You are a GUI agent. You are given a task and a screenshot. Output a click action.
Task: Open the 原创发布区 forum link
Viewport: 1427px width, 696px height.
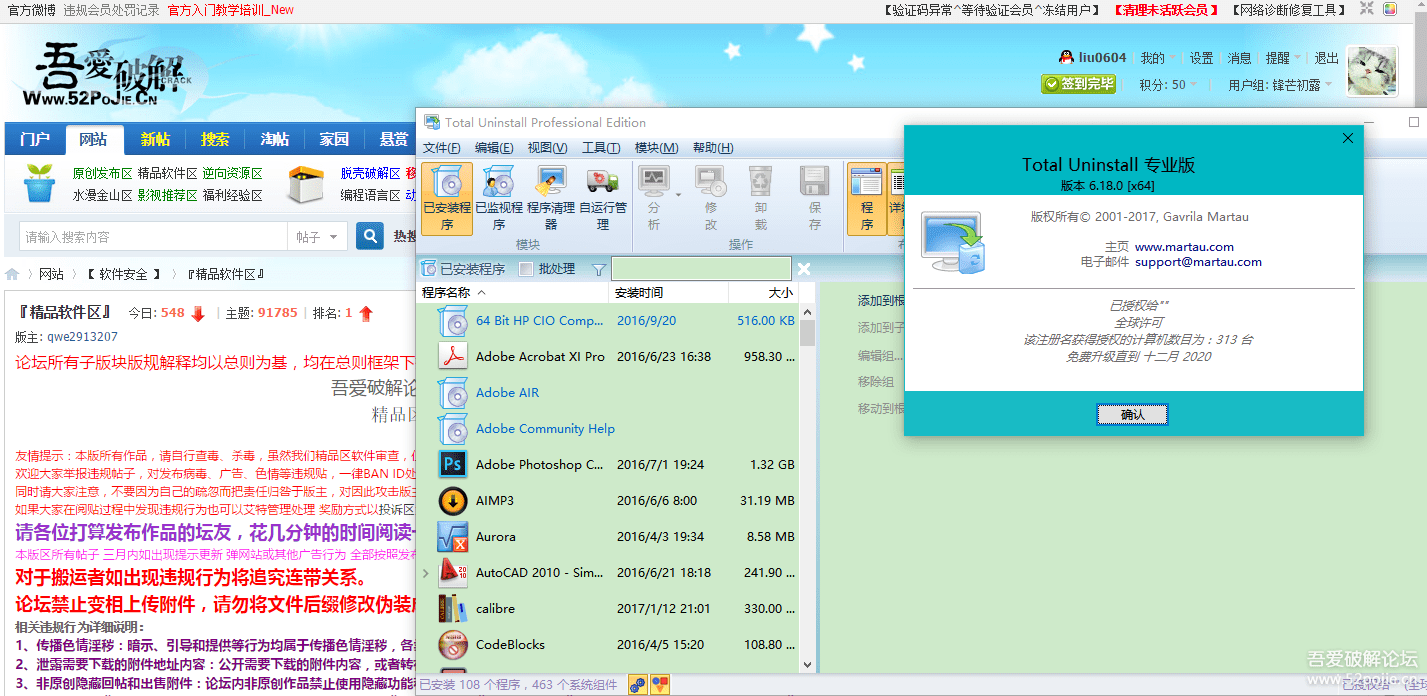[x=102, y=173]
